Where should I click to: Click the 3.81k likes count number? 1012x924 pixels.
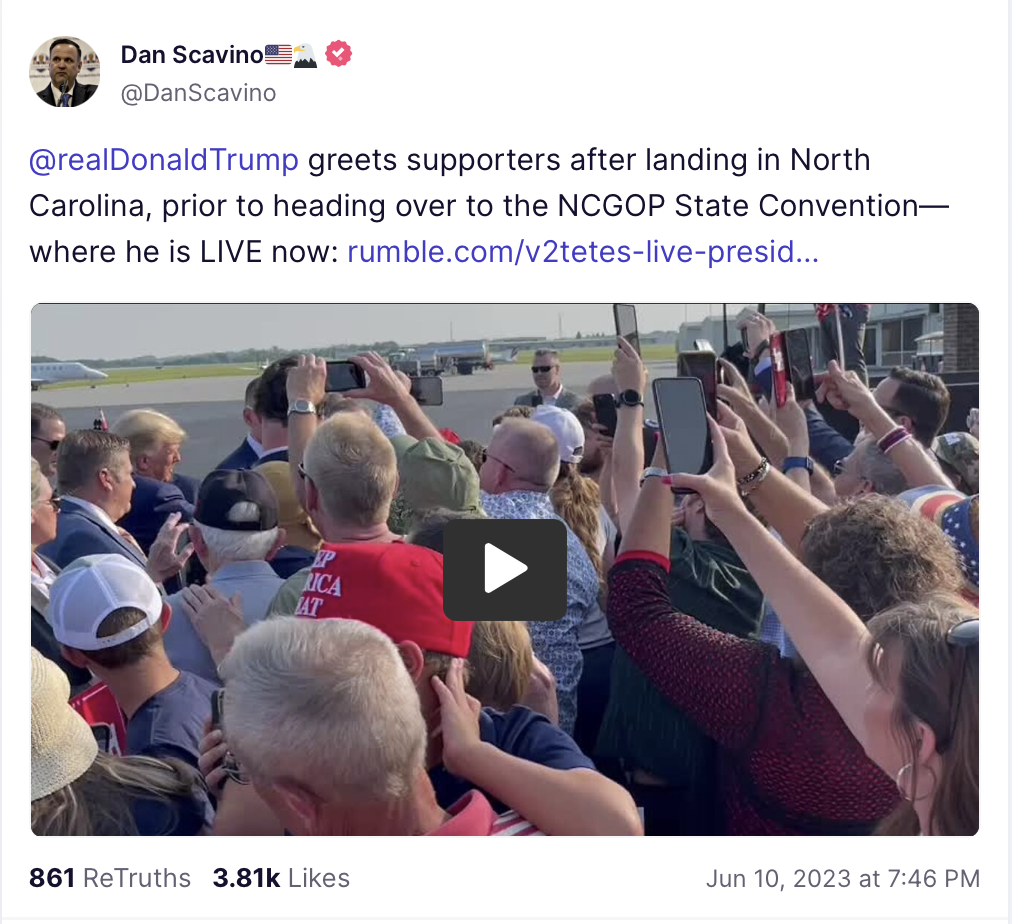click(x=247, y=878)
